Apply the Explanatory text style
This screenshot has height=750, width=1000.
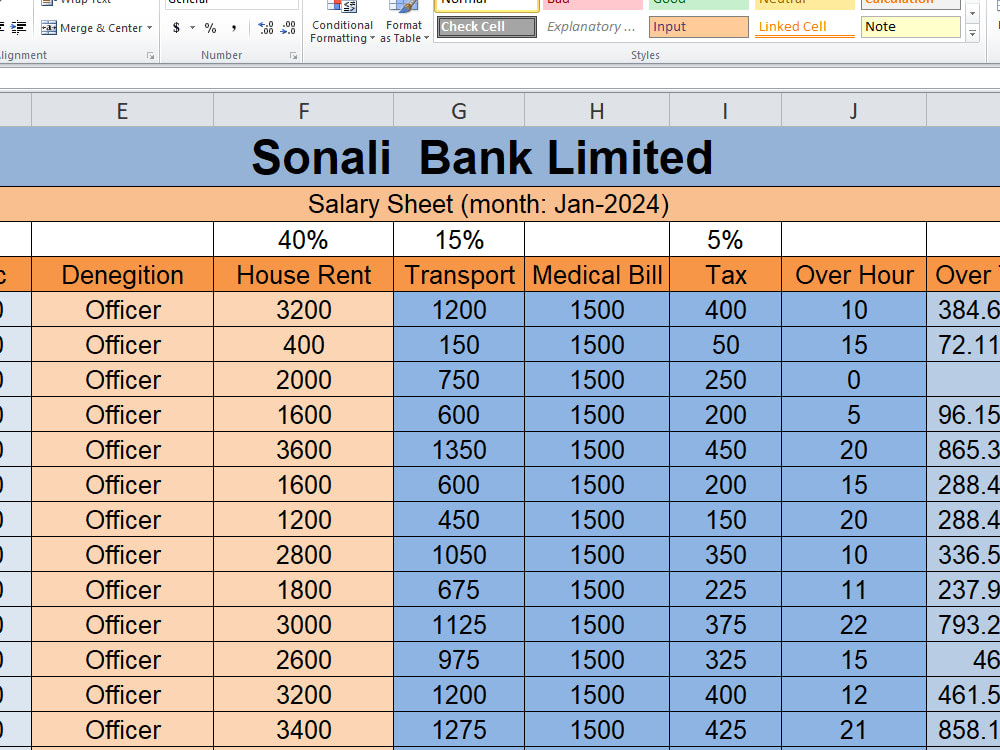pyautogui.click(x=592, y=27)
